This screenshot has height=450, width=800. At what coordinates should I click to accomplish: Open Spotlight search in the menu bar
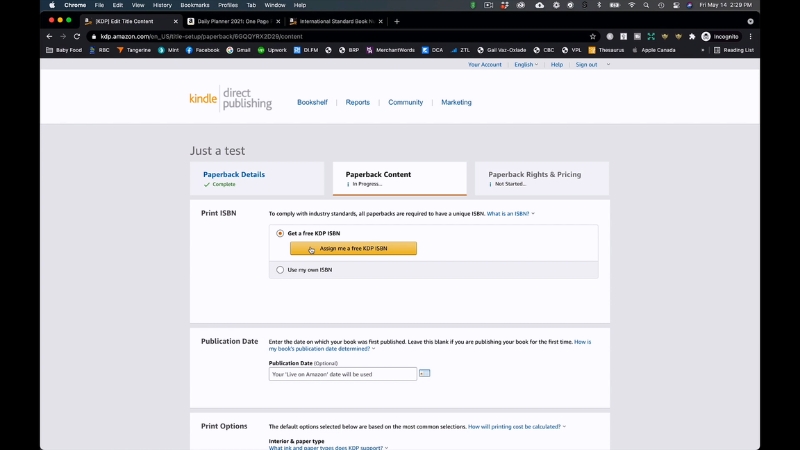(x=646, y=5)
